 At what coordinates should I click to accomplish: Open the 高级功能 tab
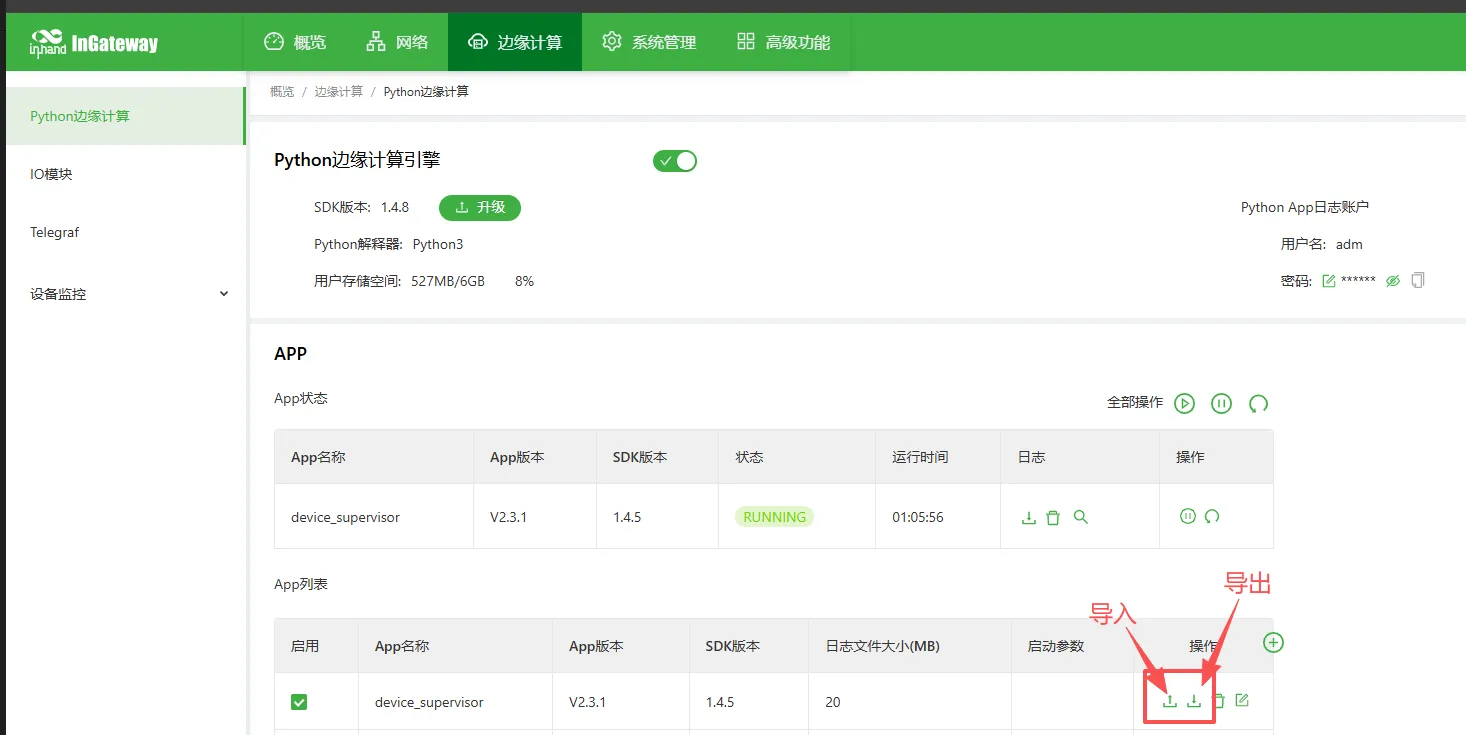[x=783, y=42]
